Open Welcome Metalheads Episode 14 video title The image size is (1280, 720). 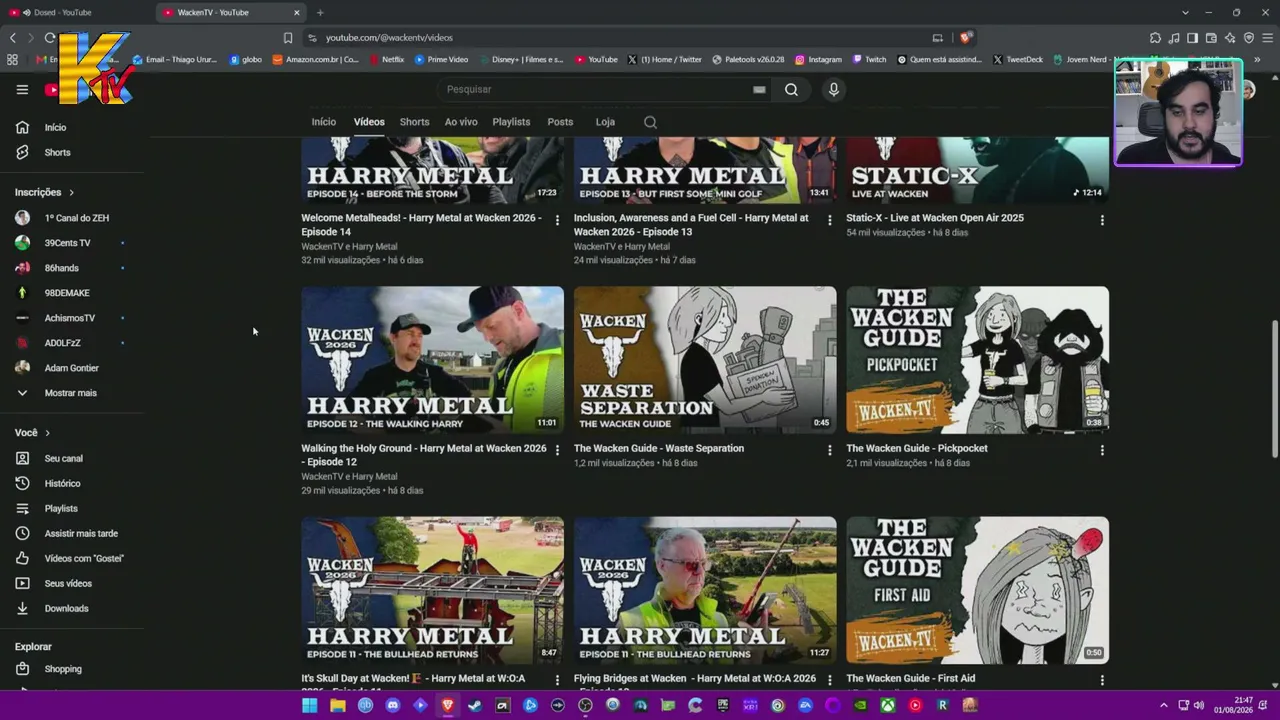point(422,225)
